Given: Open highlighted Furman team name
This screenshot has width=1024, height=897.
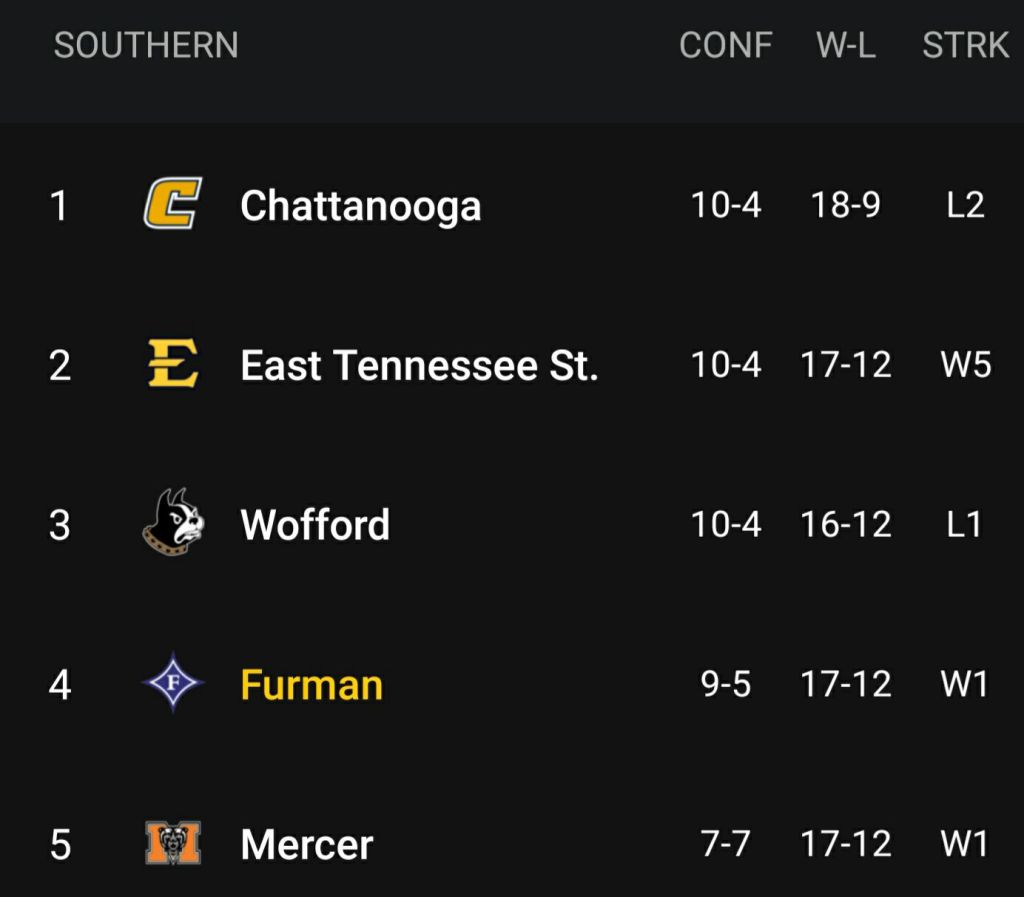Looking at the screenshot, I should pos(311,685).
